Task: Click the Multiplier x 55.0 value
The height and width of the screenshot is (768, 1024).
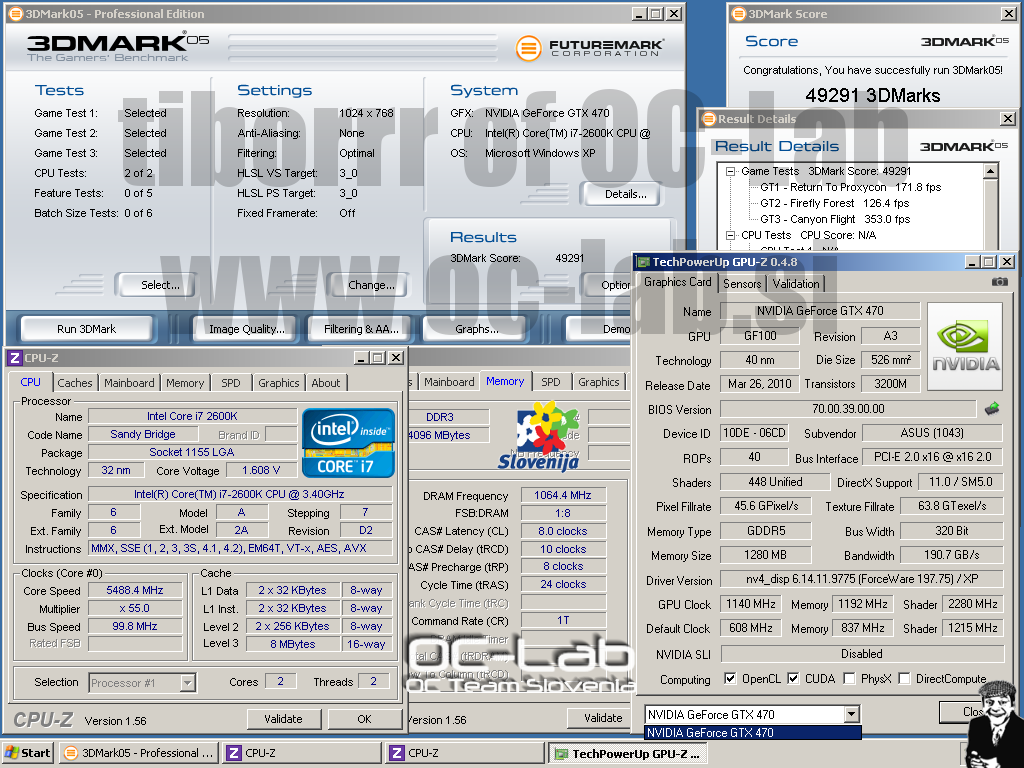Action: pyautogui.click(x=135, y=608)
